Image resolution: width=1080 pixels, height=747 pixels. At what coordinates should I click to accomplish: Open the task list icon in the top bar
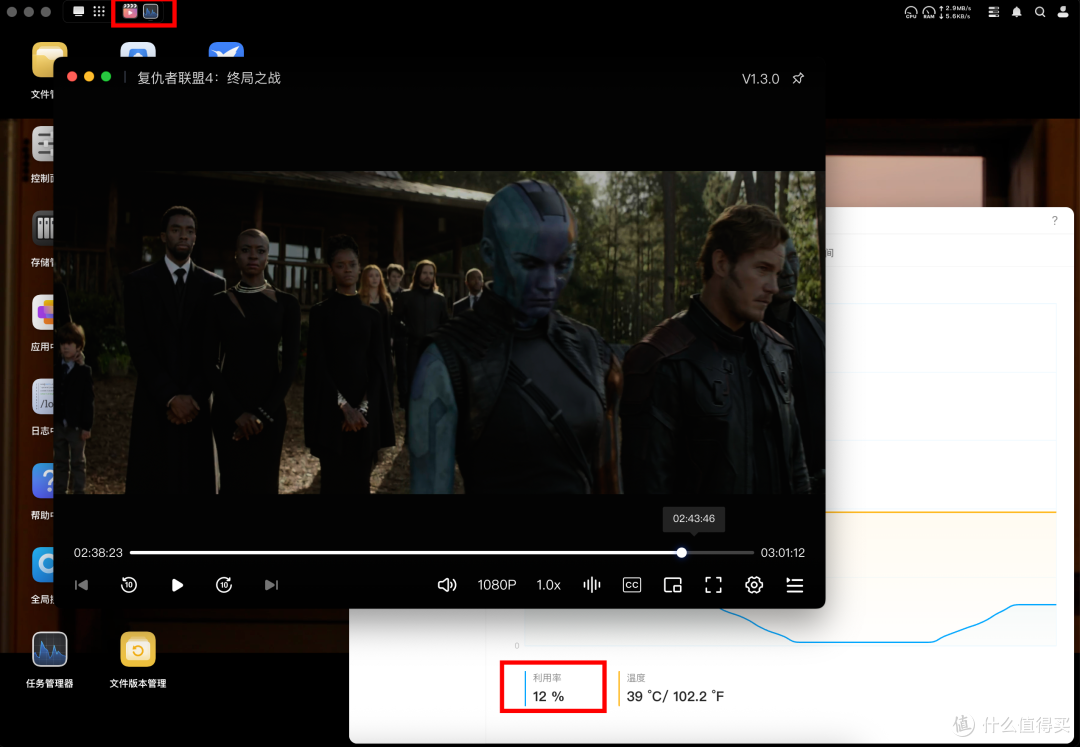(993, 12)
